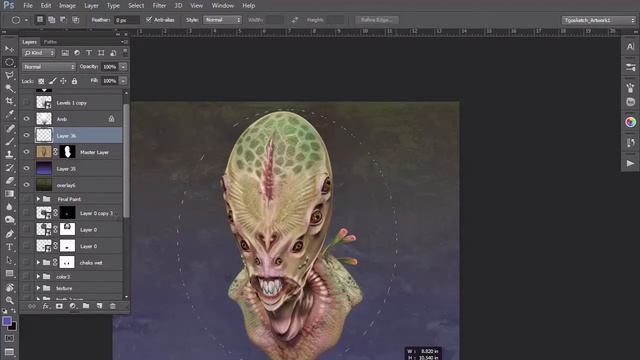Open the workspace switcher dropdown
The image size is (640, 360).
pyautogui.click(x=599, y=20)
